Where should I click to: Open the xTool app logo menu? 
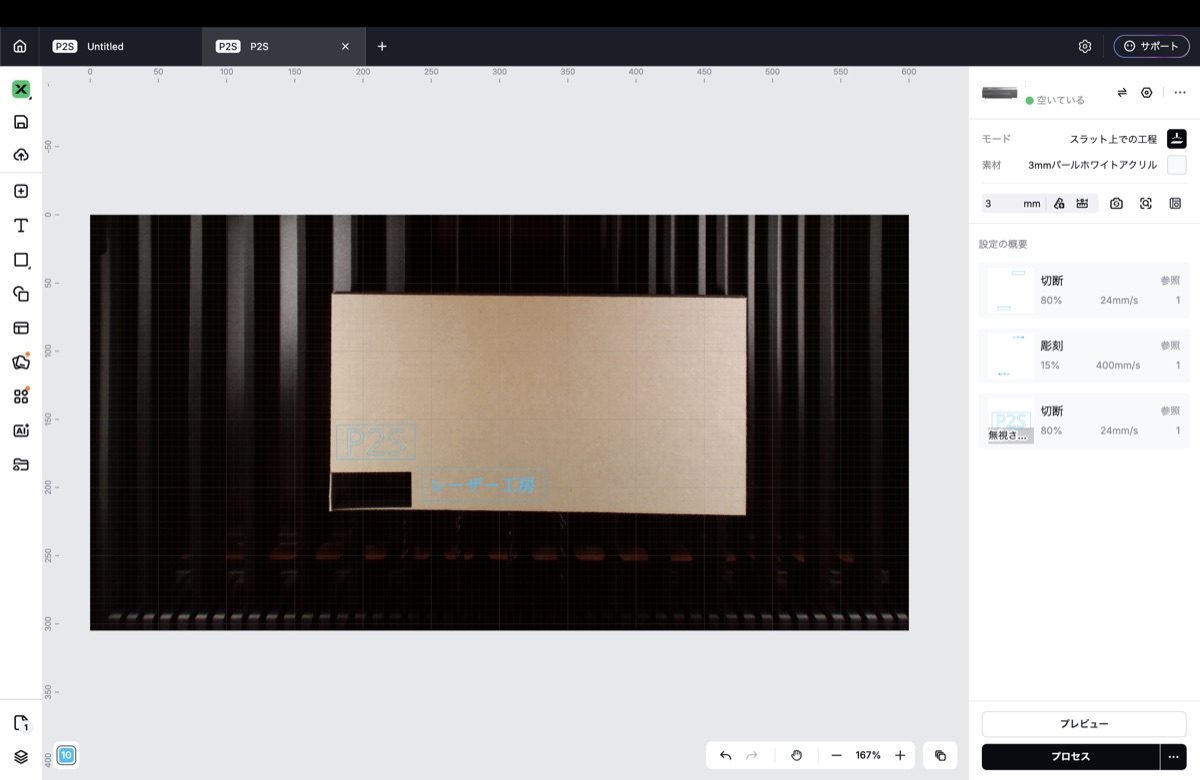tap(21, 89)
